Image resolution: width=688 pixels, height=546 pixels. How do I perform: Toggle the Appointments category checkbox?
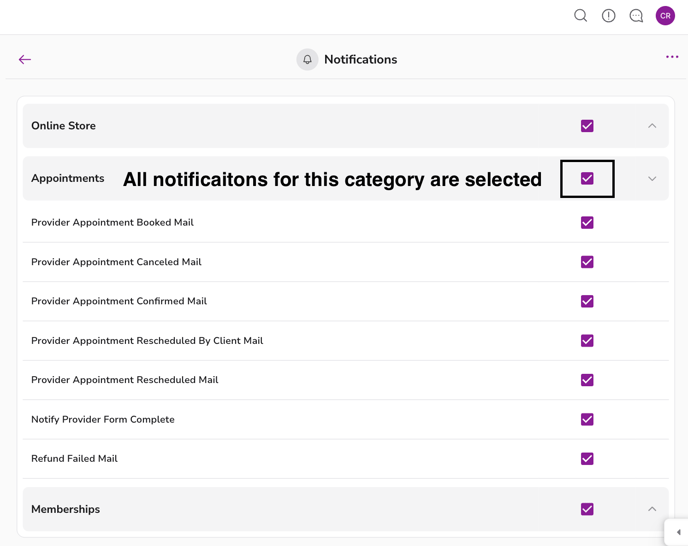click(587, 179)
